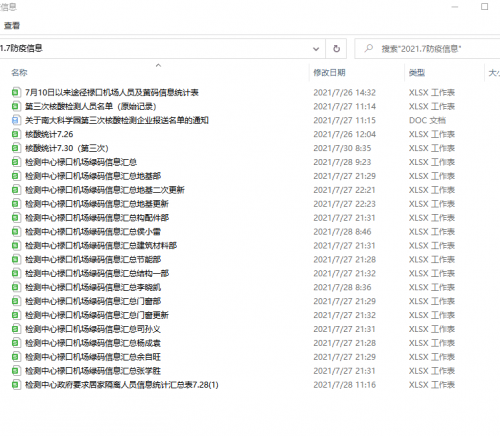
Task: Click the XLSX icon of 核酸统计7.30（第三次）
Action: pyautogui.click(x=15, y=148)
